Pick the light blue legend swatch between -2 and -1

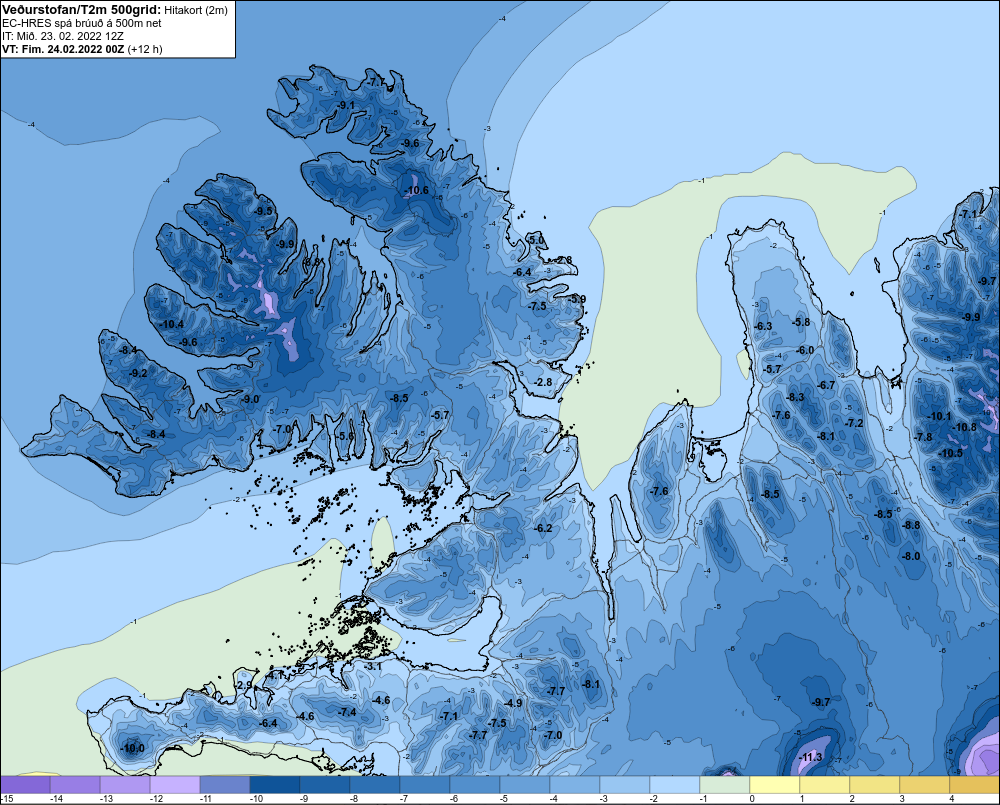(x=675, y=784)
